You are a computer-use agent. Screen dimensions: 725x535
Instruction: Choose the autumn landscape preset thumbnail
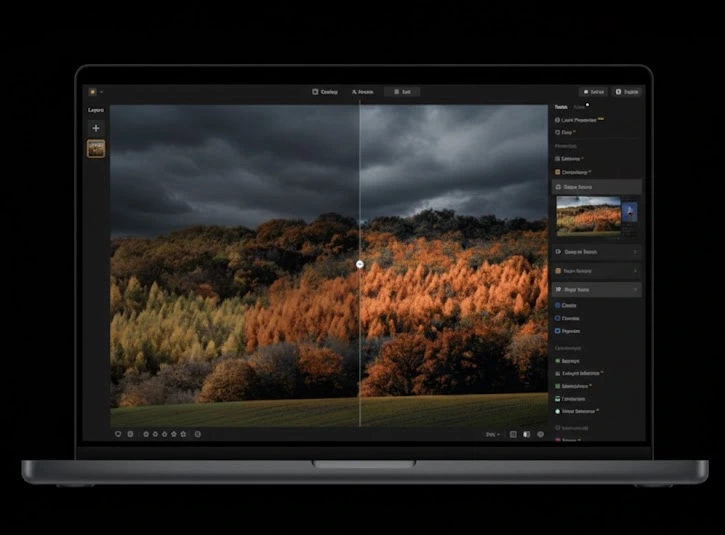coord(588,216)
